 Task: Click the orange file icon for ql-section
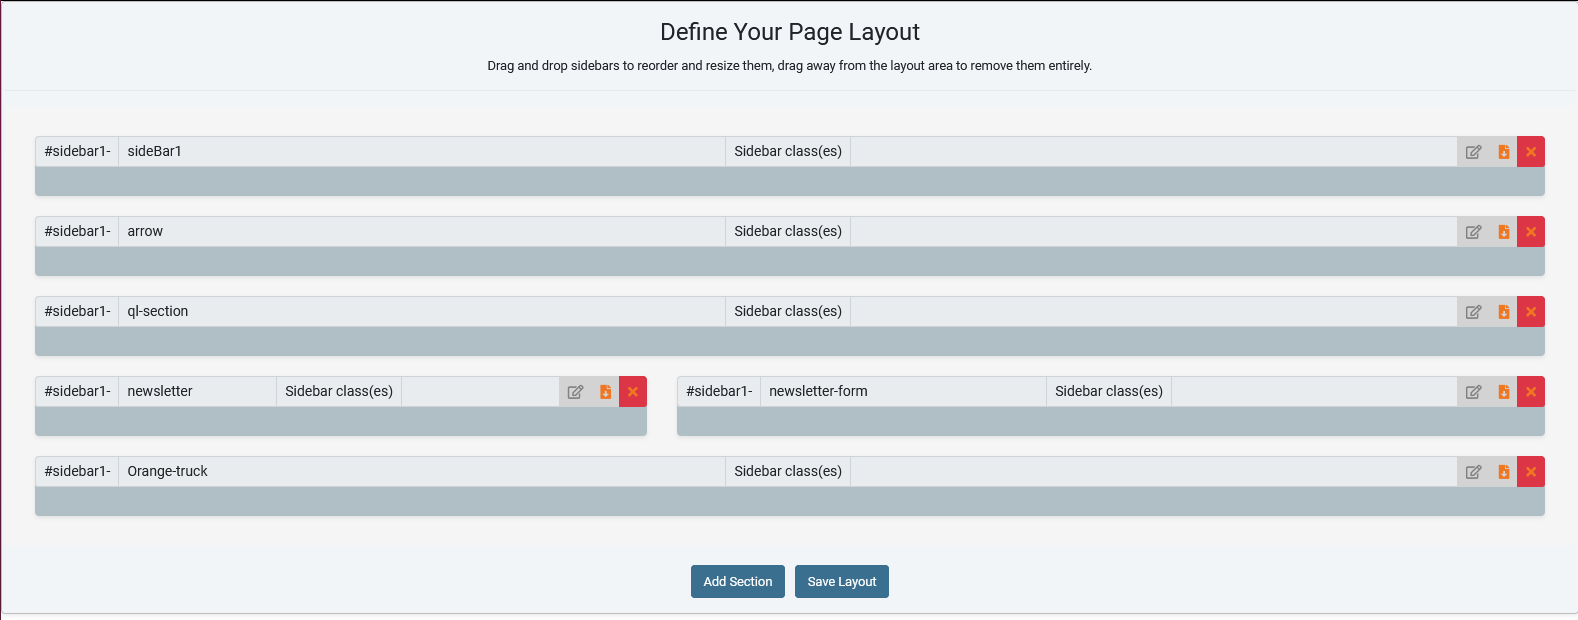(x=1503, y=312)
